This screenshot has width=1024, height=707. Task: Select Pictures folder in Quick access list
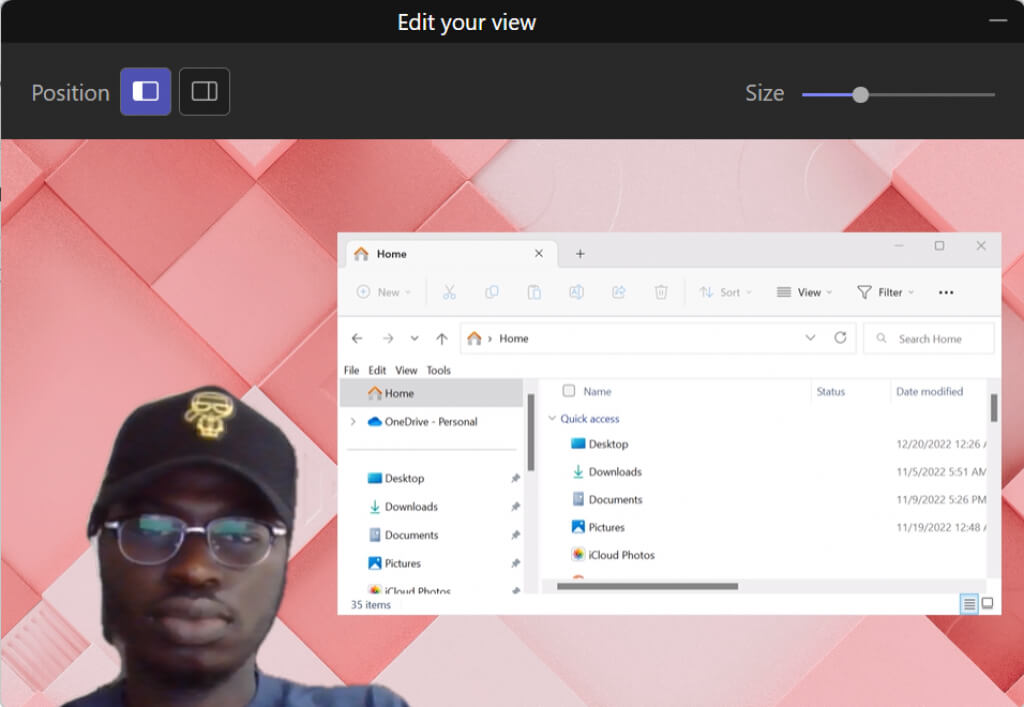[x=598, y=527]
